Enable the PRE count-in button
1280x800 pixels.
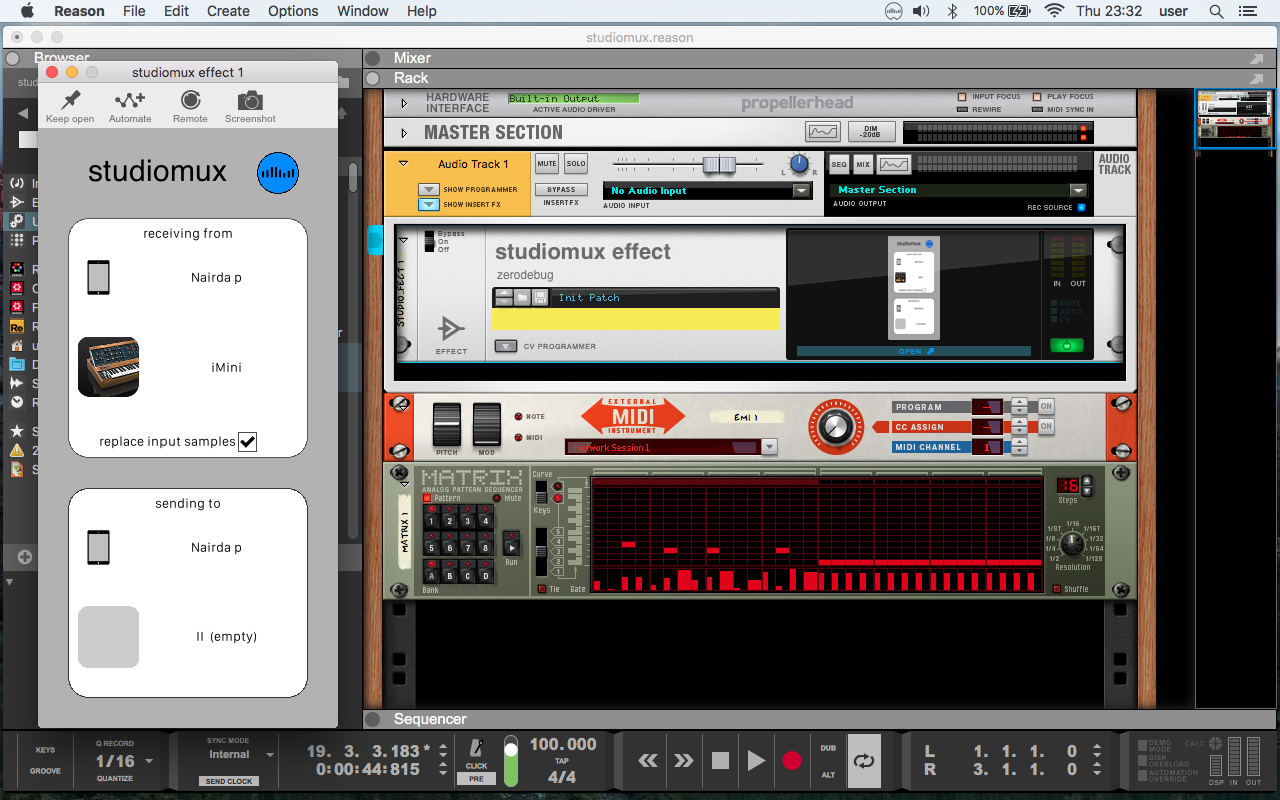(x=477, y=778)
